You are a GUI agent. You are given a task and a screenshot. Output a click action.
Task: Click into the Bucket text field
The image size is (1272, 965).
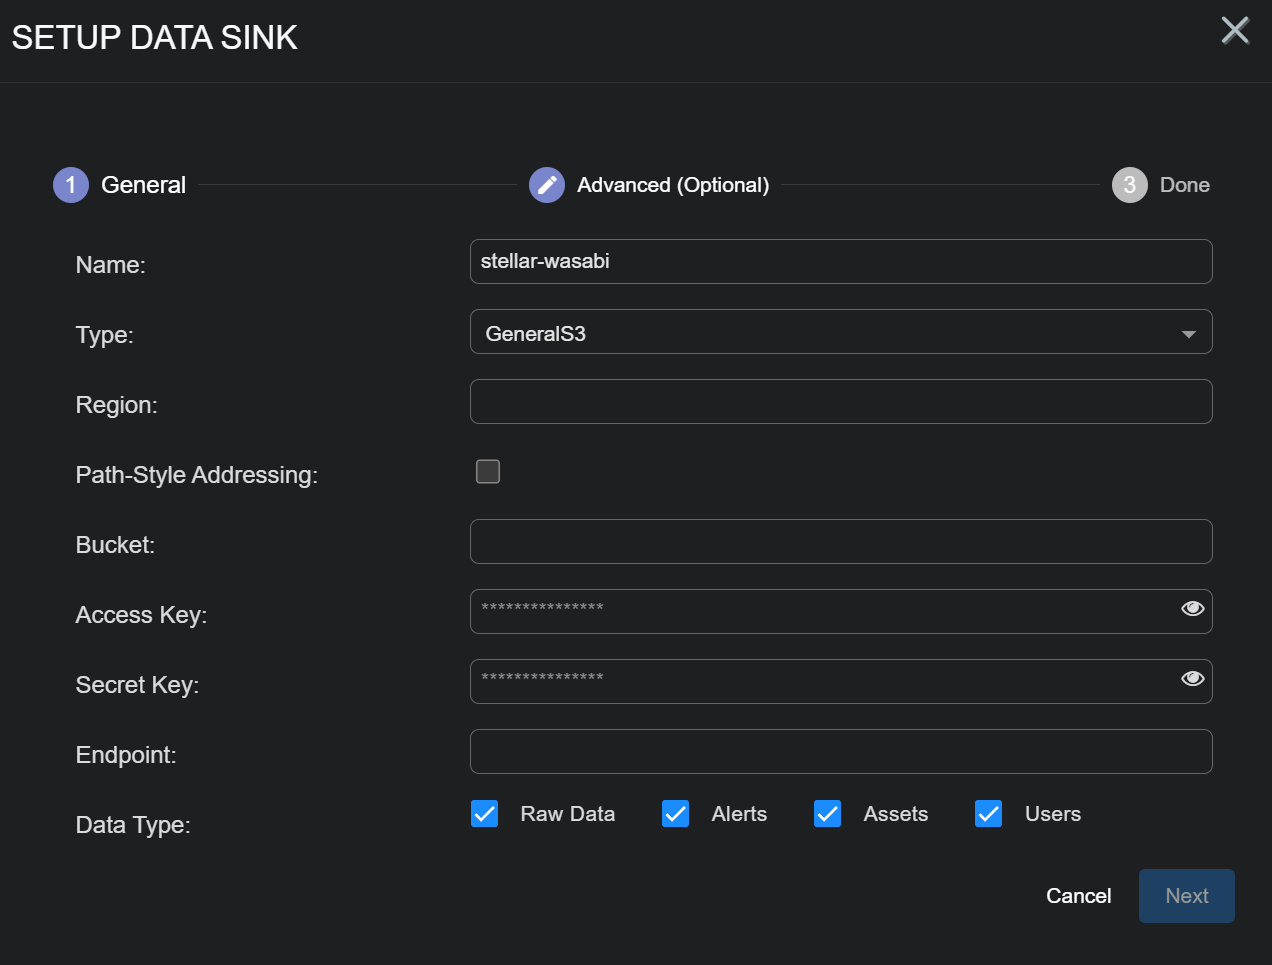(x=840, y=542)
